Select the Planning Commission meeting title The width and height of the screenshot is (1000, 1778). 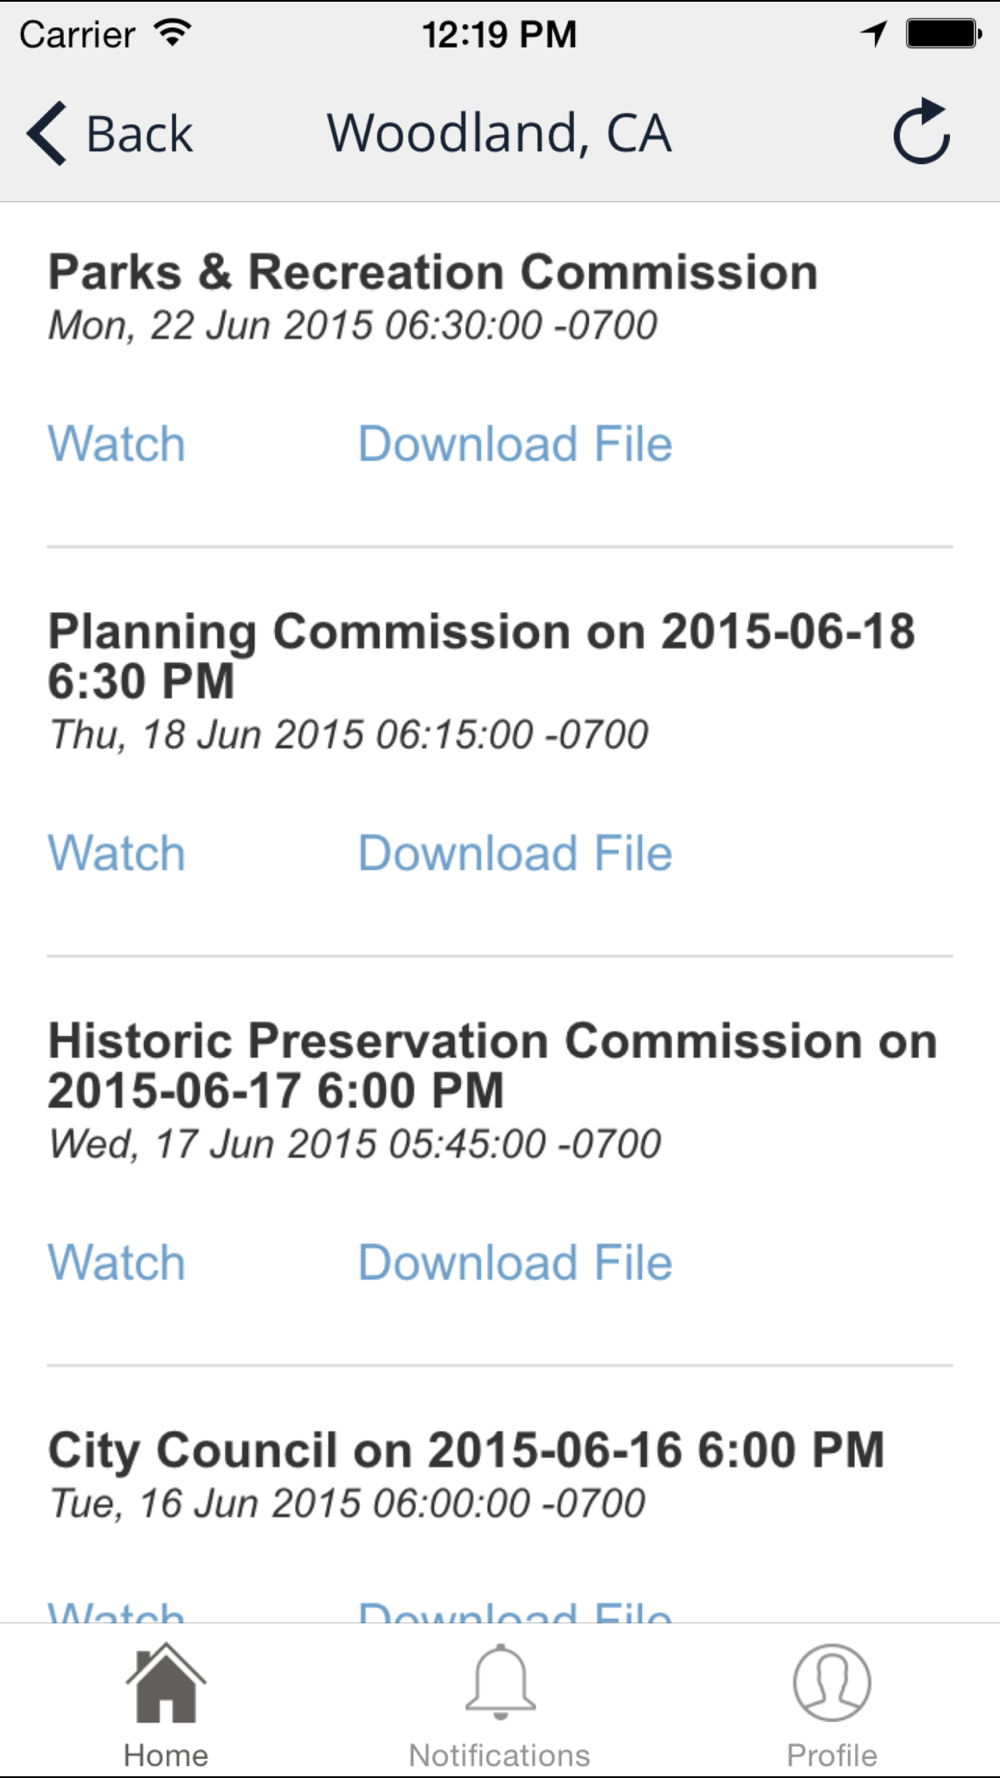point(481,655)
